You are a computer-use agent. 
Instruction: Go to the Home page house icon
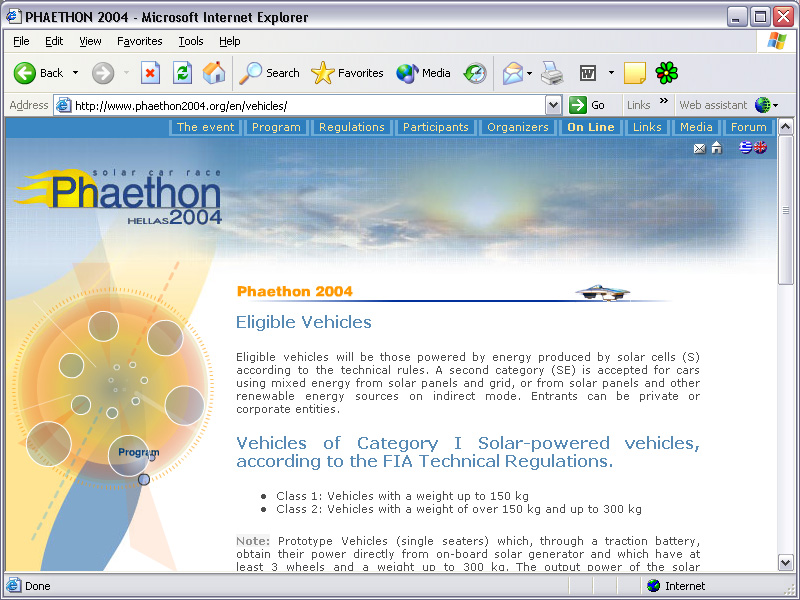click(x=214, y=73)
